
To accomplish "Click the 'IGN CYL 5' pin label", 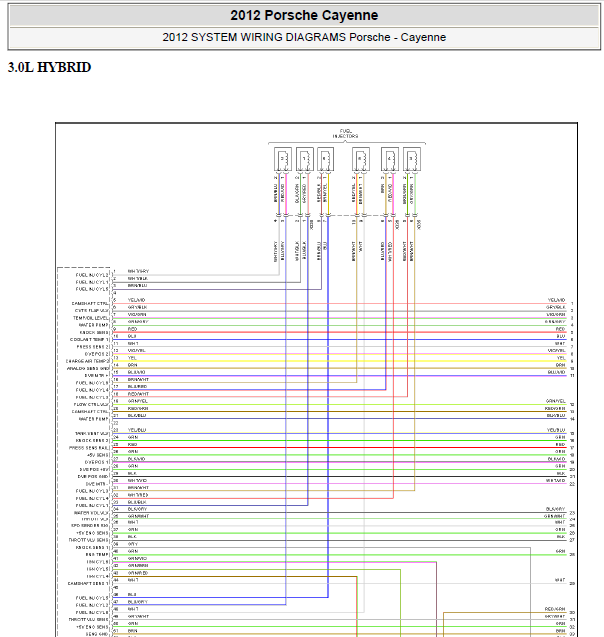I will pyautogui.click(x=98, y=569).
